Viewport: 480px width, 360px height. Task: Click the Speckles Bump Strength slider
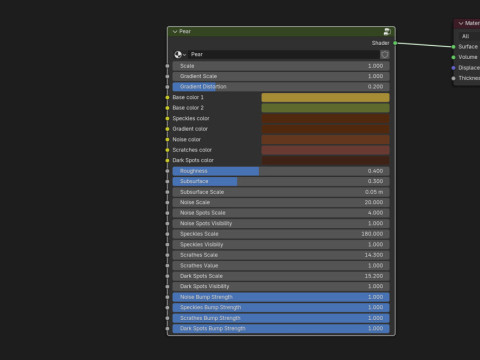tap(281, 307)
